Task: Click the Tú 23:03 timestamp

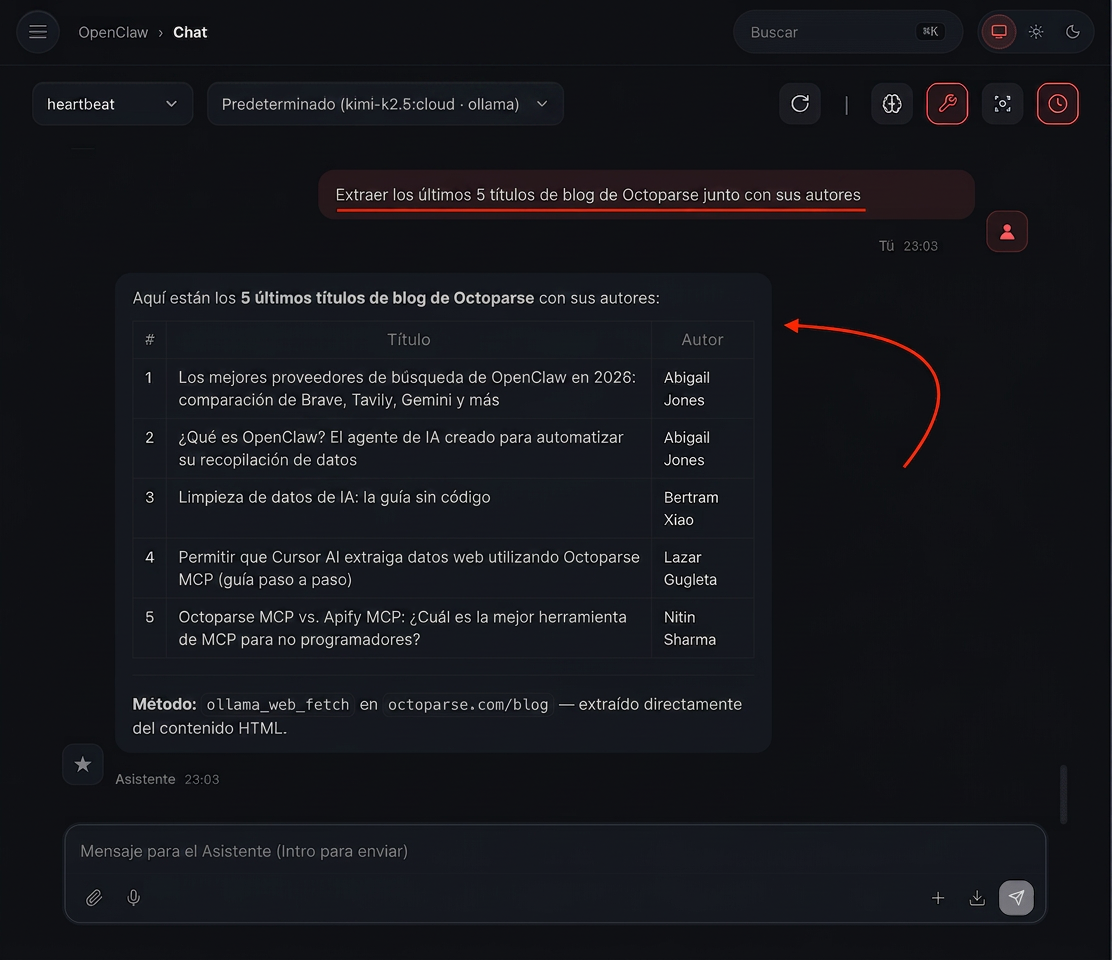Action: click(x=908, y=246)
